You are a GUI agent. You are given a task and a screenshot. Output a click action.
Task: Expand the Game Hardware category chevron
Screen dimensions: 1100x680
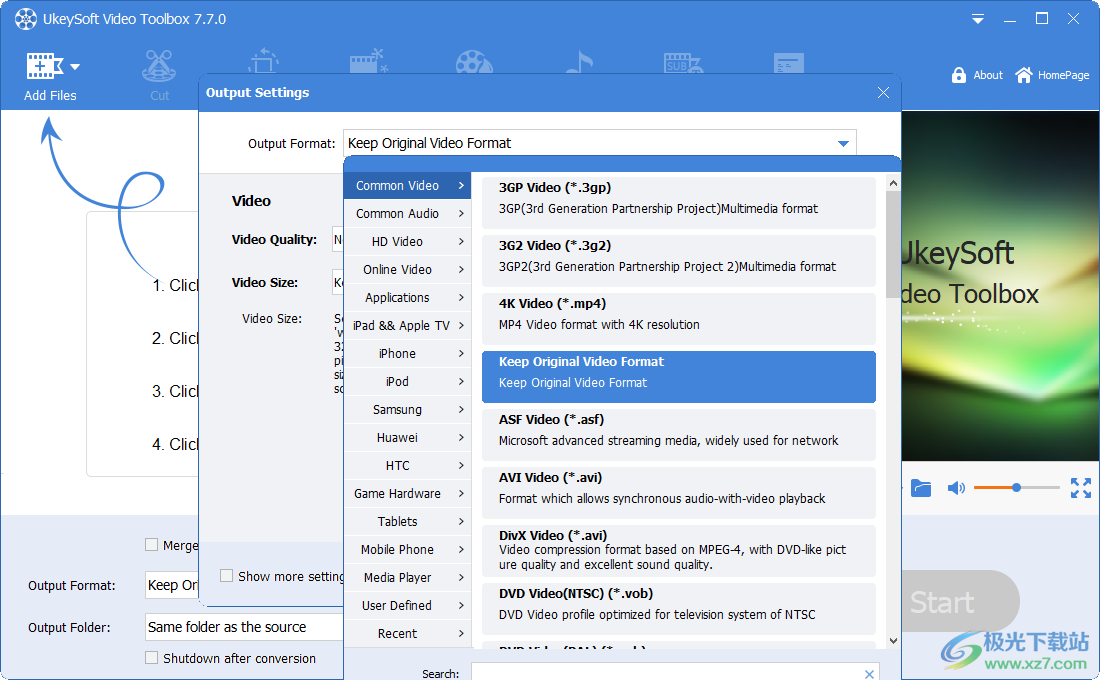point(461,494)
